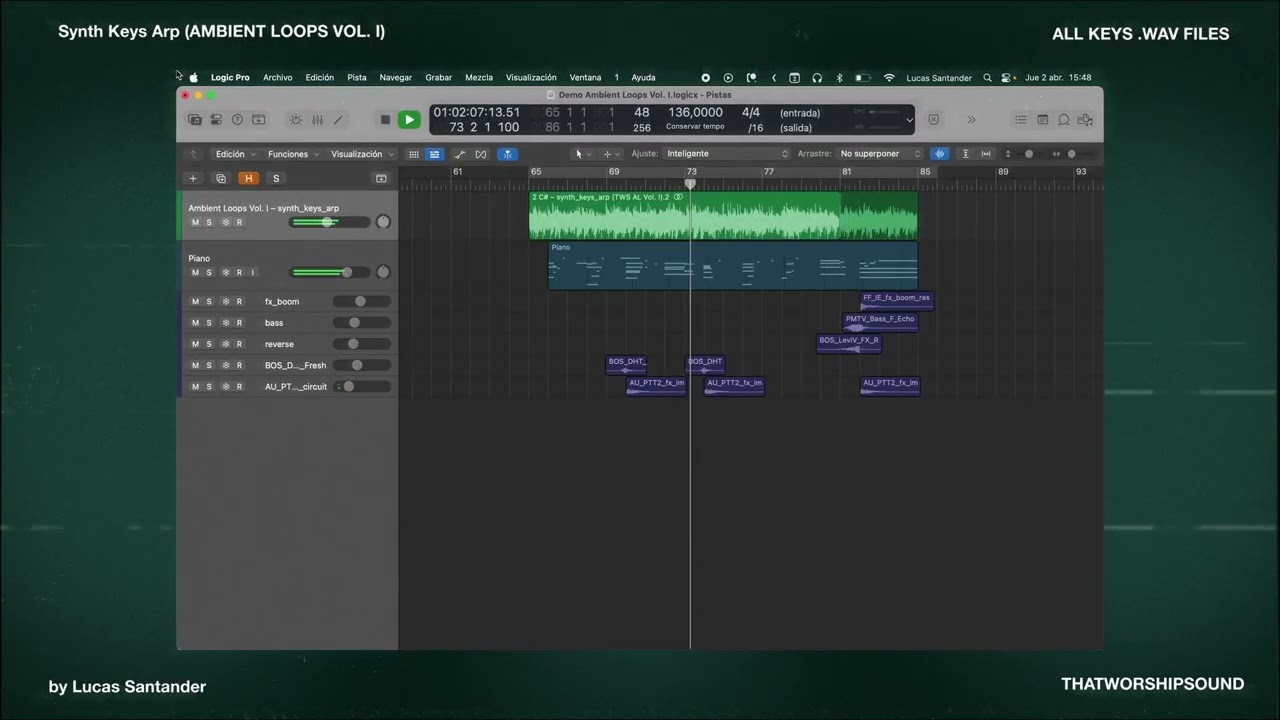Toggle the toolbar download-tray icon
Viewport: 1280px width, 720px height.
tap(258, 120)
